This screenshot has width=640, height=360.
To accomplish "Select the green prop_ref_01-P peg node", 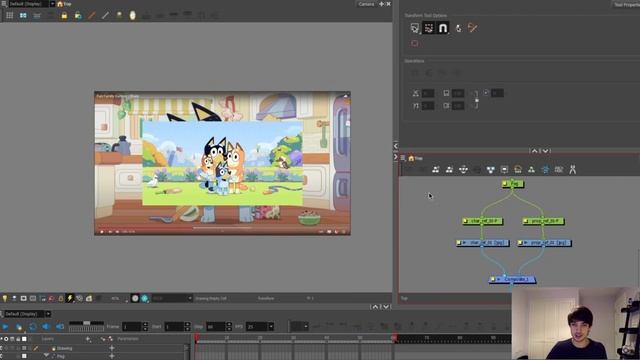I will coord(543,221).
